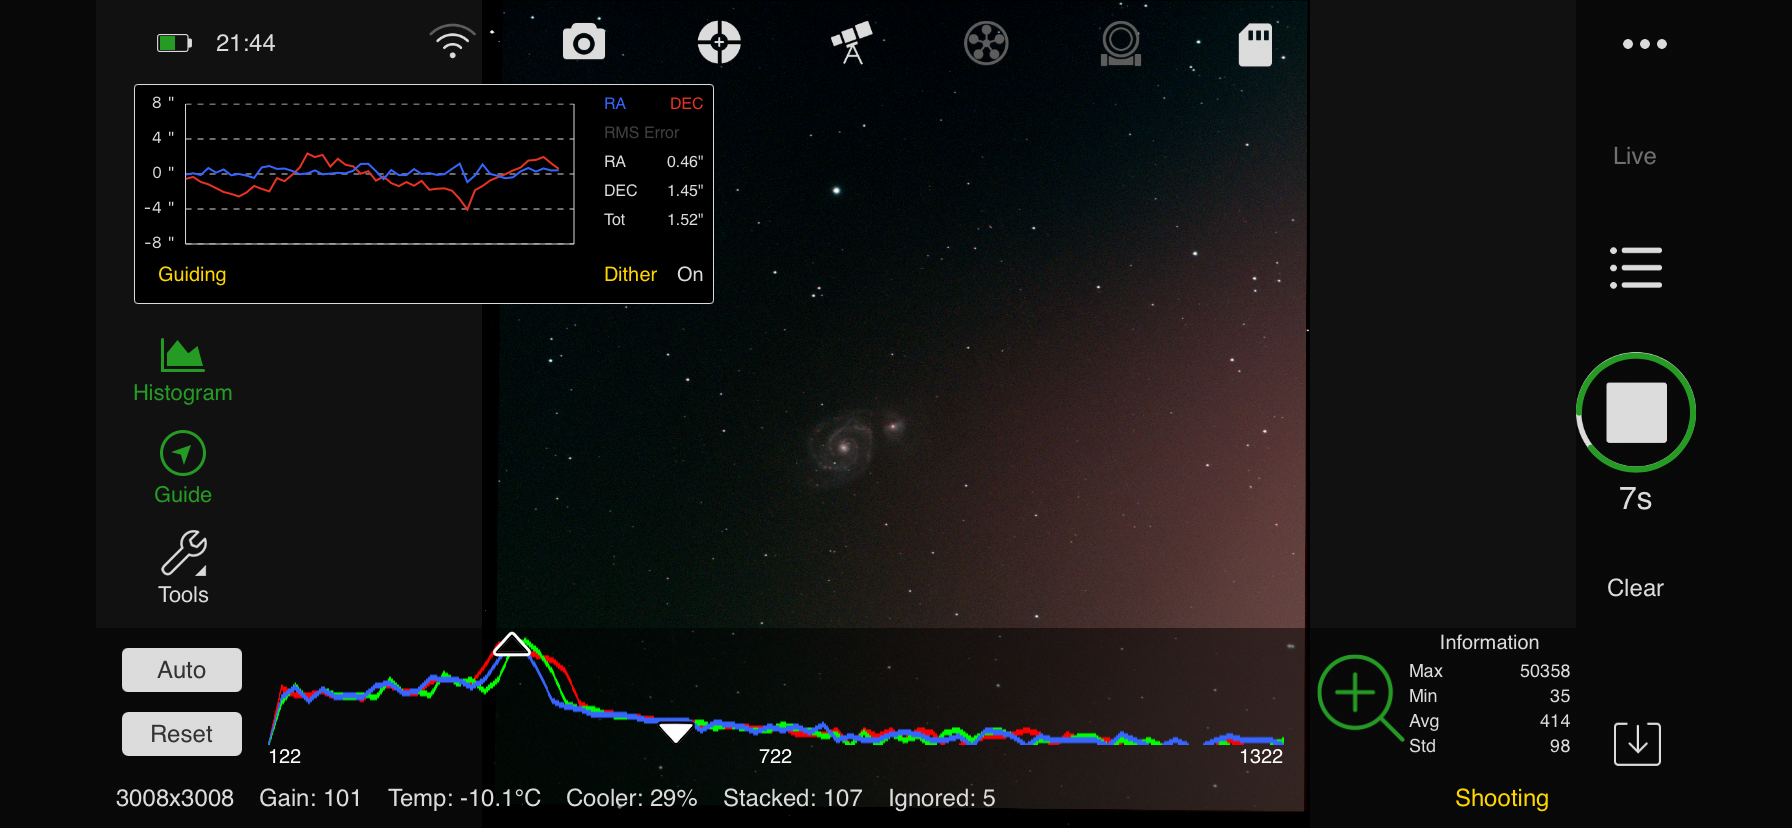The image size is (1792, 828).
Task: Tap the Gain: 101 readout
Action: [310, 798]
